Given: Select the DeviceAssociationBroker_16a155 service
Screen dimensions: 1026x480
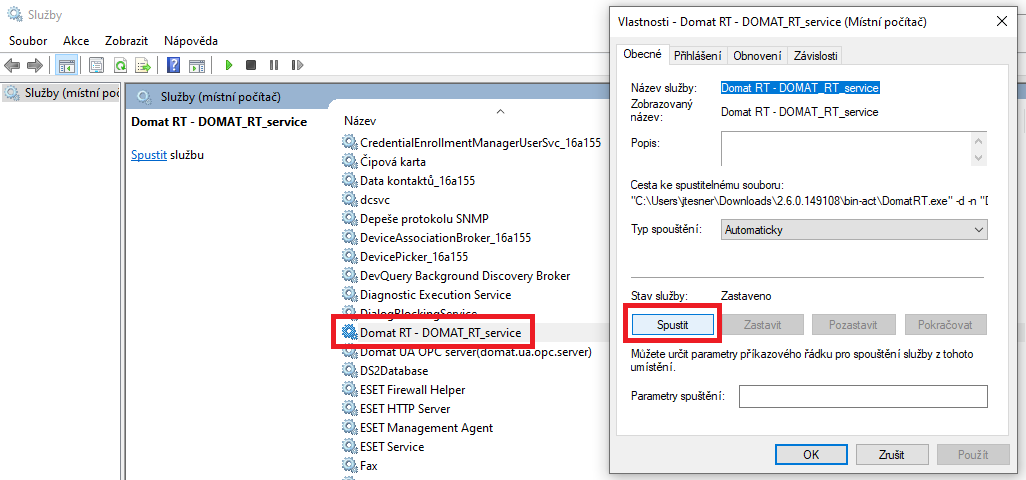Looking at the screenshot, I should pyautogui.click(x=445, y=237).
